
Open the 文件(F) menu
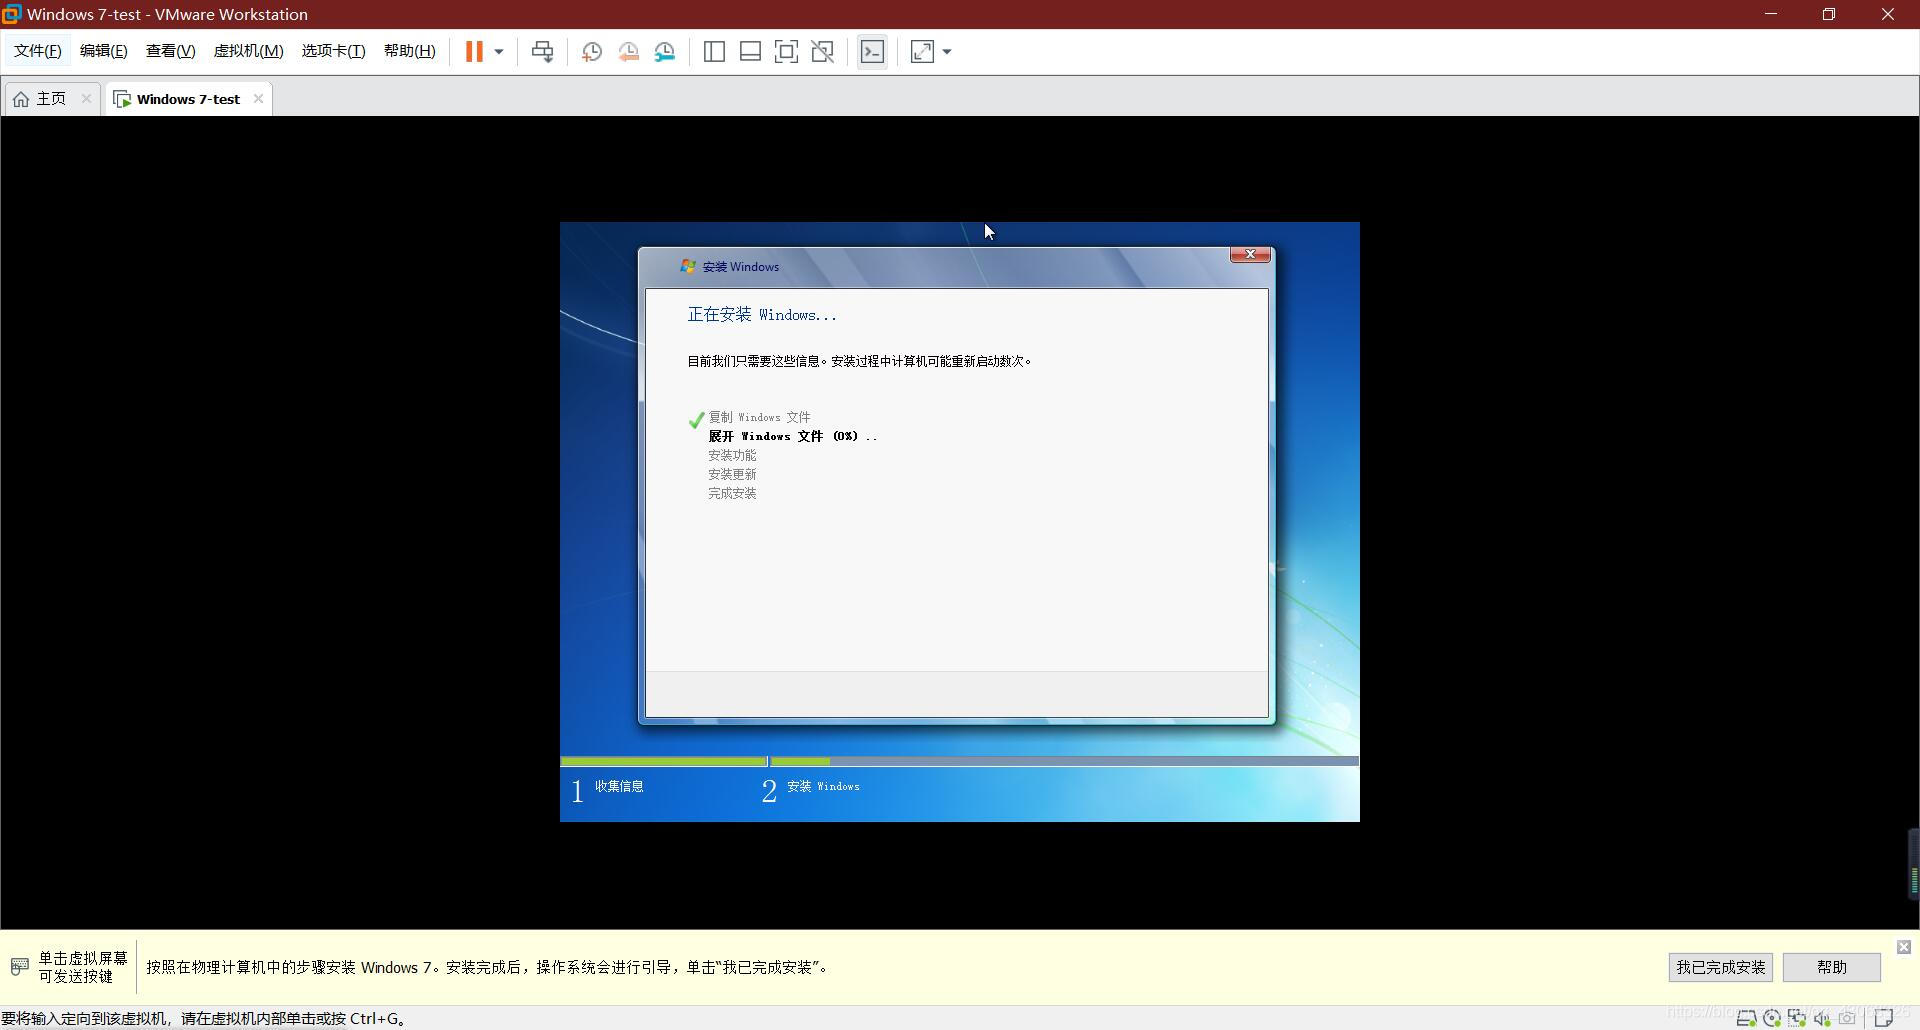38,51
